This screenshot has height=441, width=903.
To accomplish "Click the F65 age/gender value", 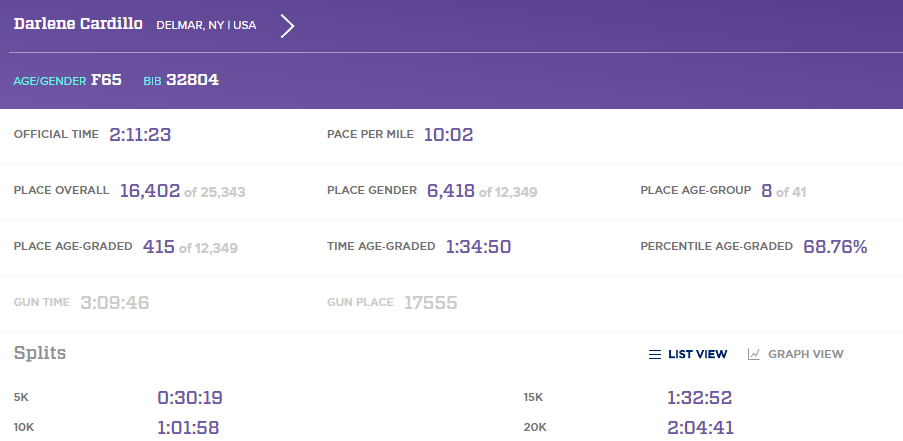I will click(x=106, y=80).
